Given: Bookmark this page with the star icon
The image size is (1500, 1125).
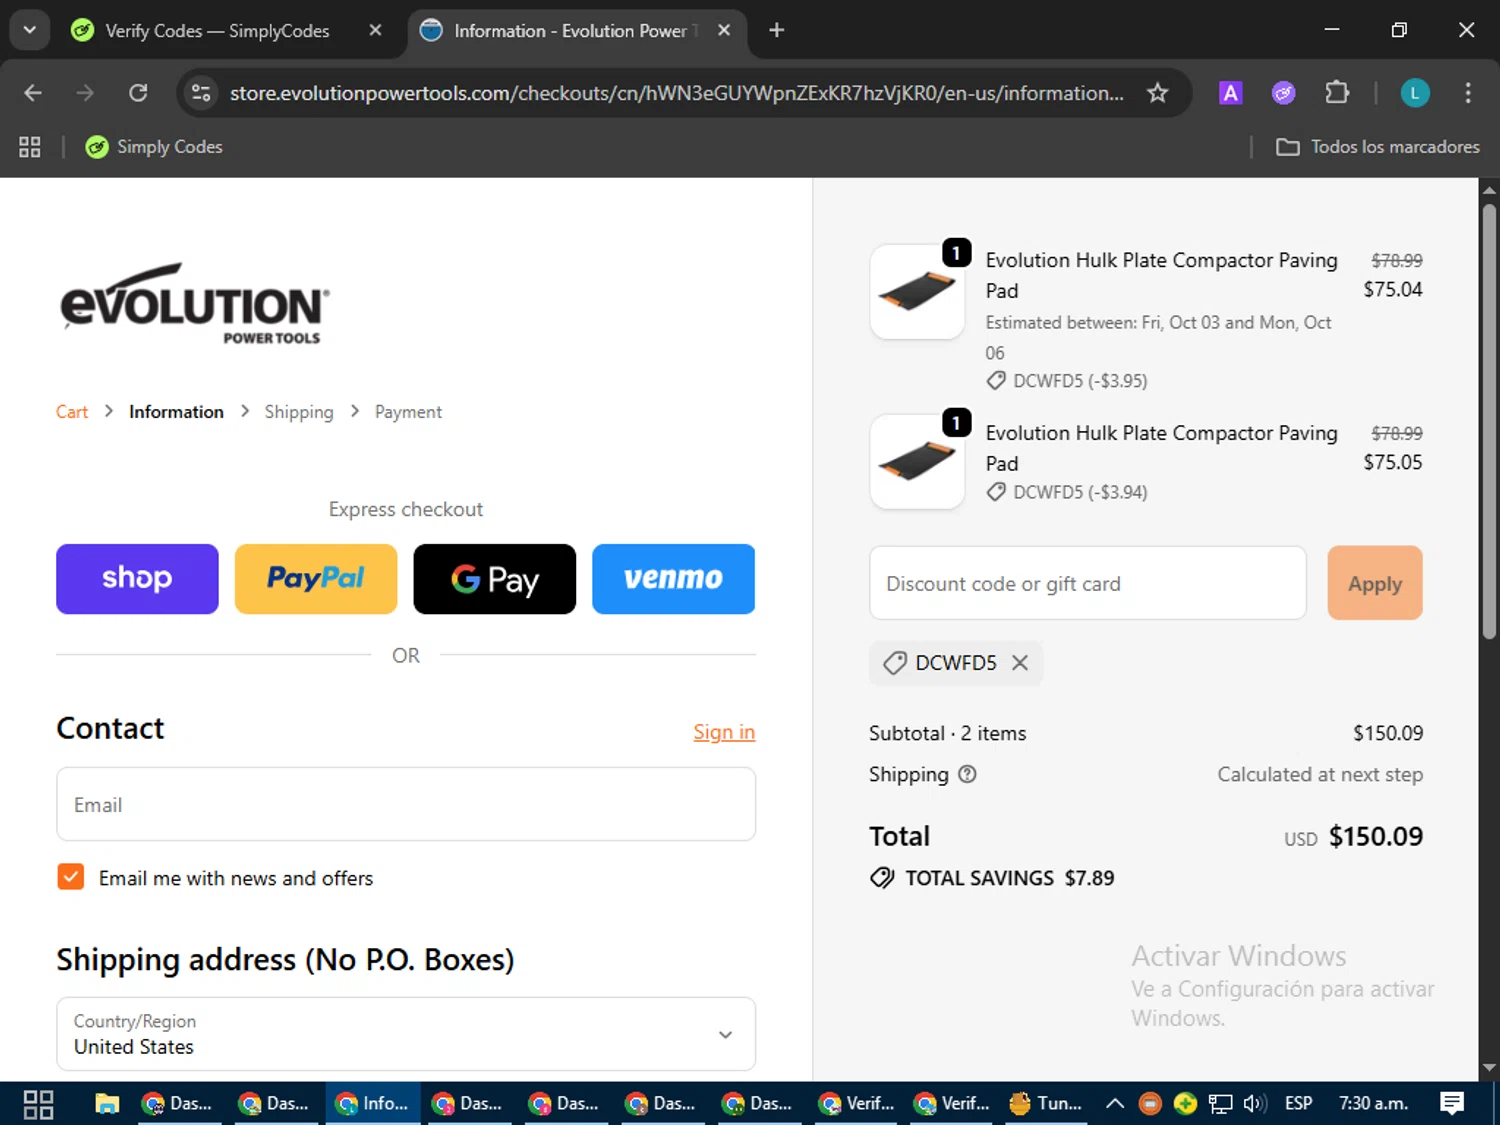Looking at the screenshot, I should click(1157, 93).
